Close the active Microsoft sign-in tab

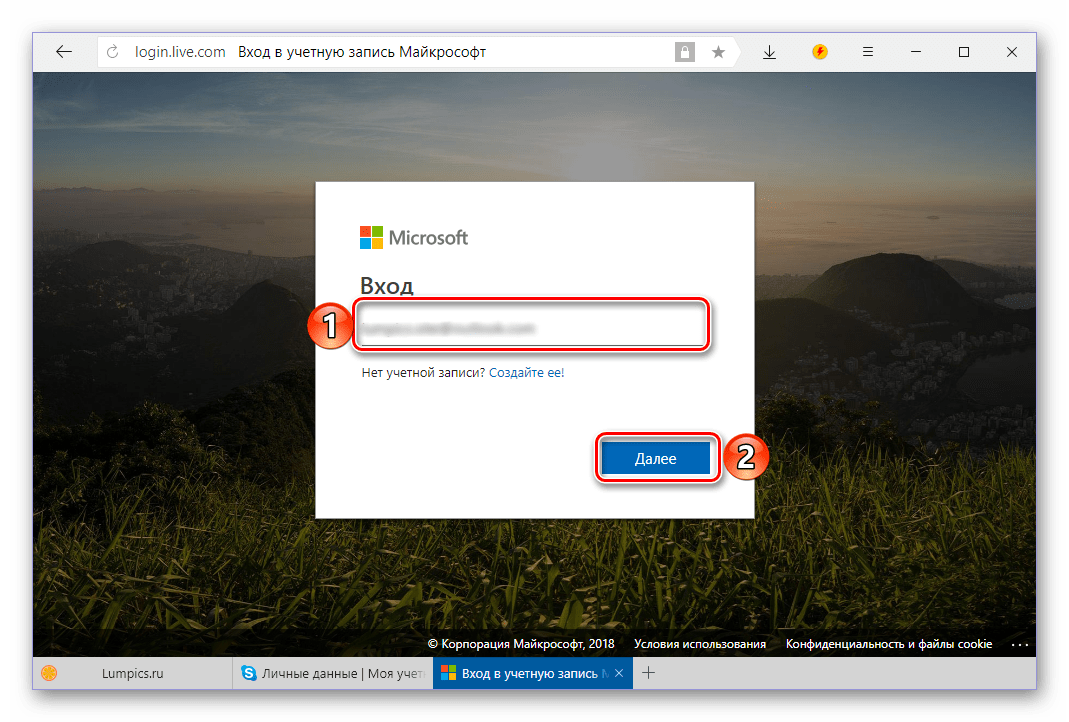pos(618,674)
